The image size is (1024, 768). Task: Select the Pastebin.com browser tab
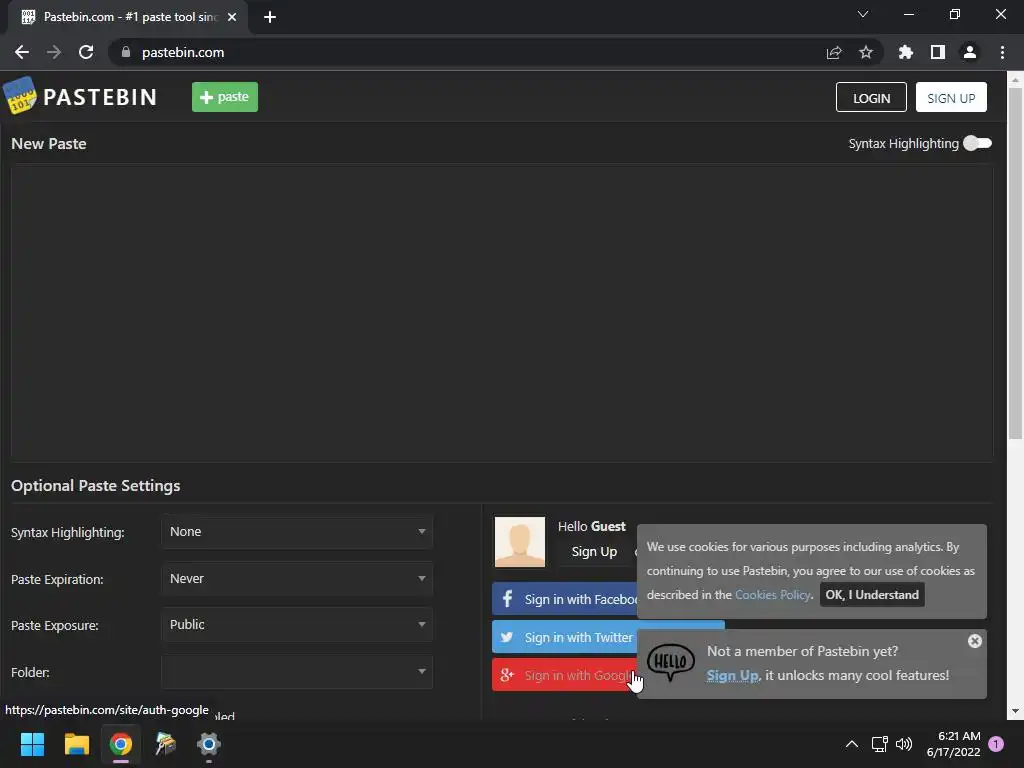[128, 17]
